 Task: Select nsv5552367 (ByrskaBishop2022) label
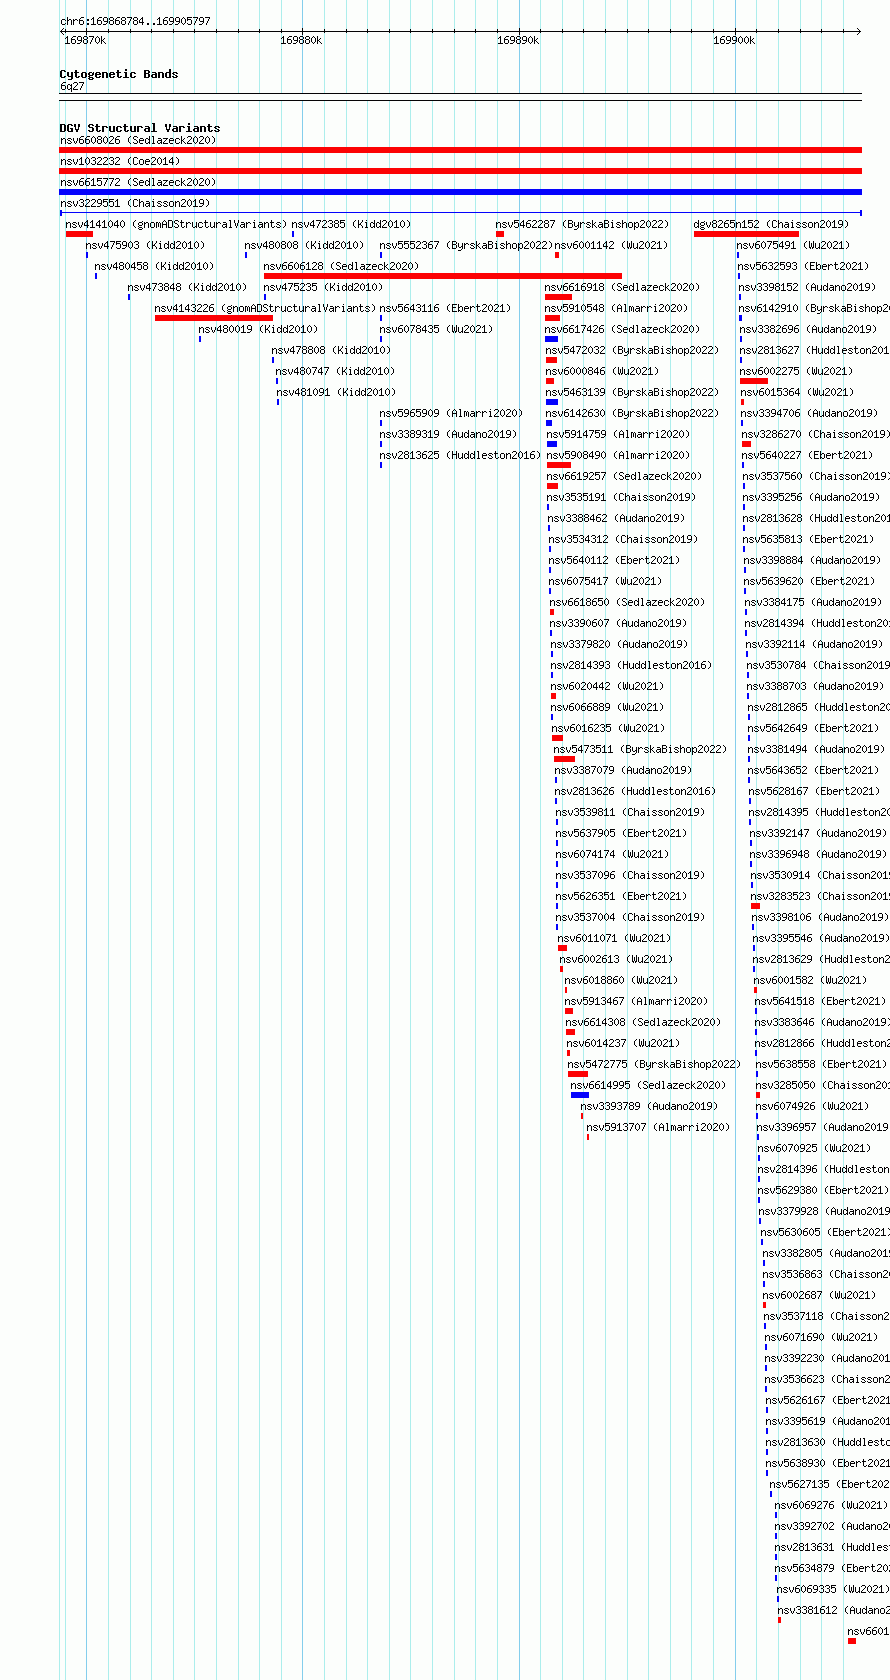click(x=466, y=245)
